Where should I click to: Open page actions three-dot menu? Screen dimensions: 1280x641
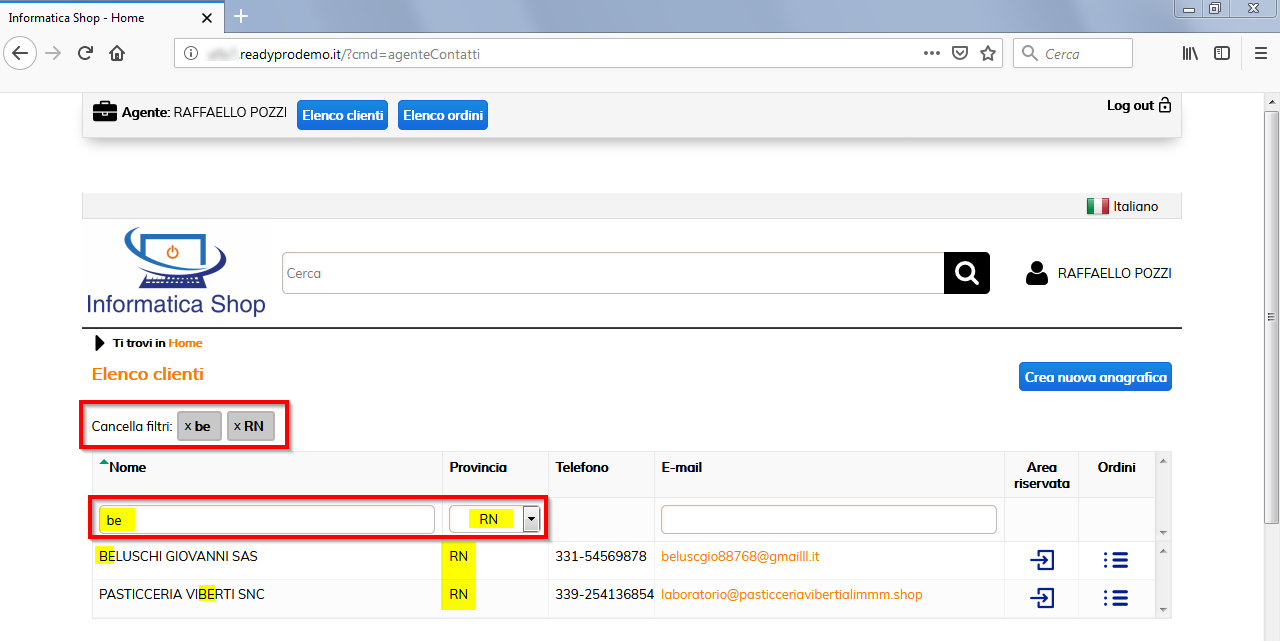click(931, 54)
